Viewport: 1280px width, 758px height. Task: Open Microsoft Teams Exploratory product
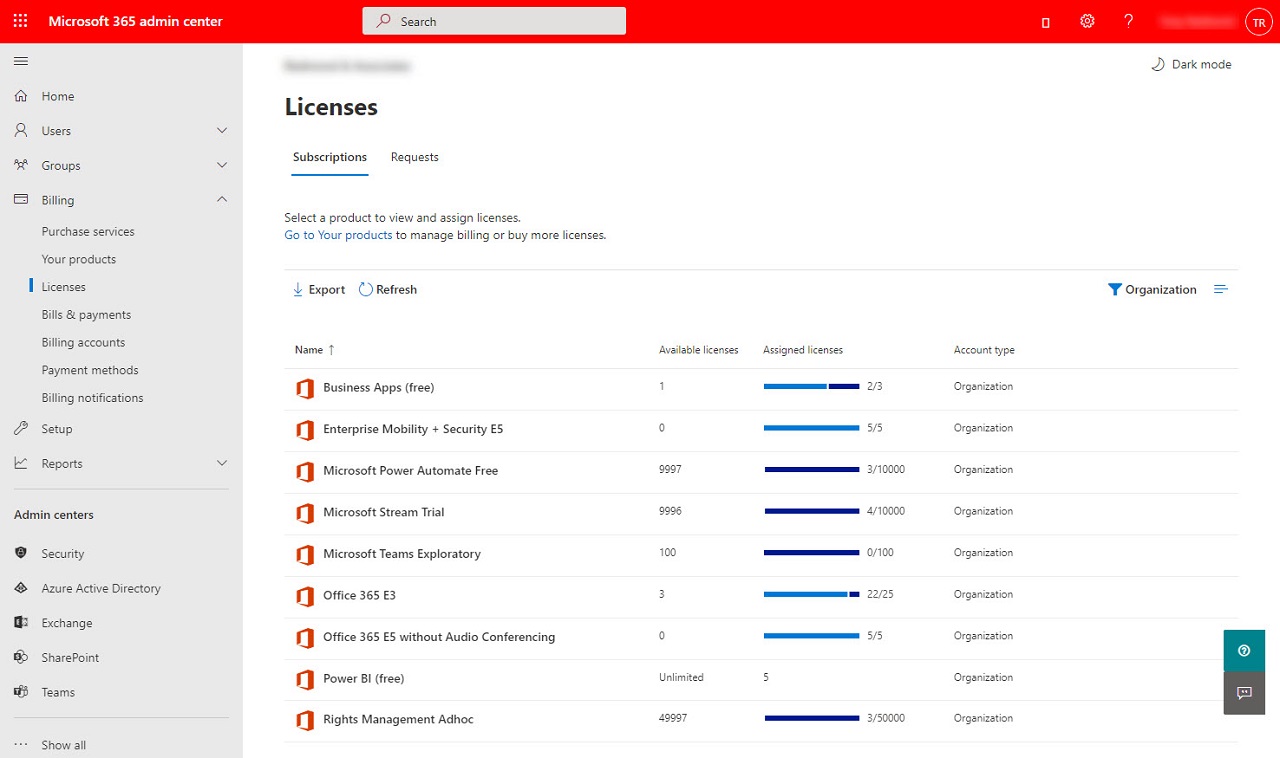[x=402, y=553]
